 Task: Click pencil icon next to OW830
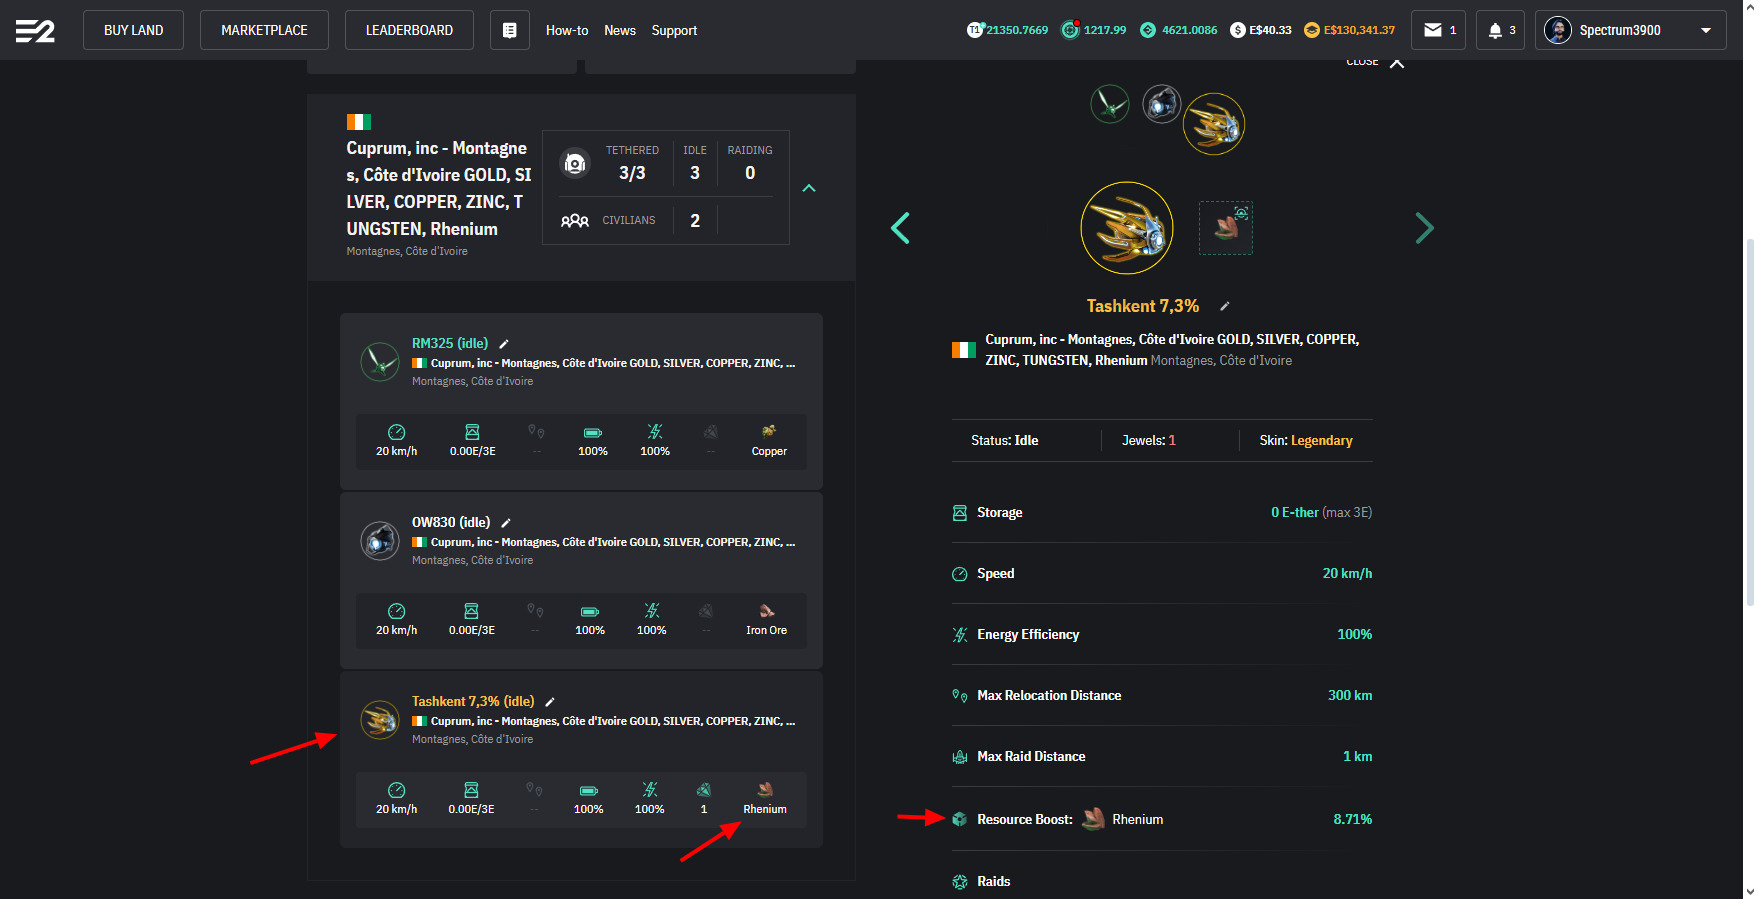point(506,523)
